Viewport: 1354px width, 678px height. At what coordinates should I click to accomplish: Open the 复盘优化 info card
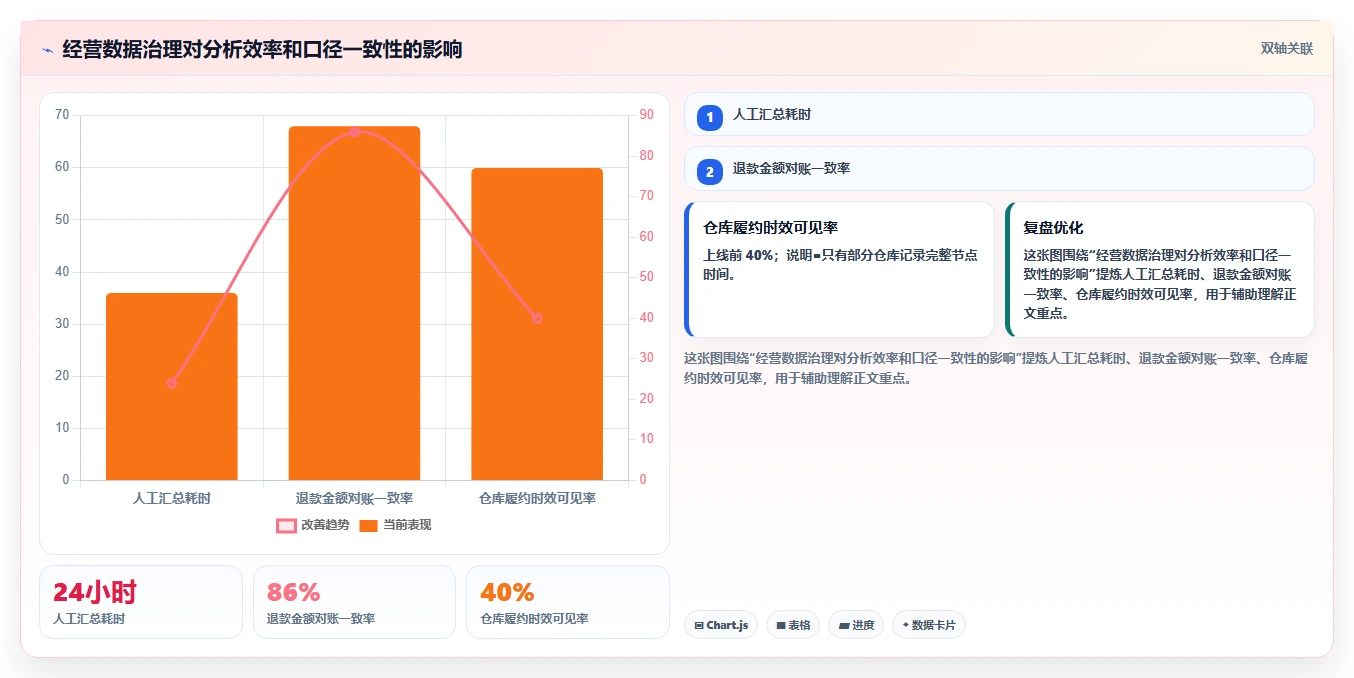click(x=1160, y=269)
